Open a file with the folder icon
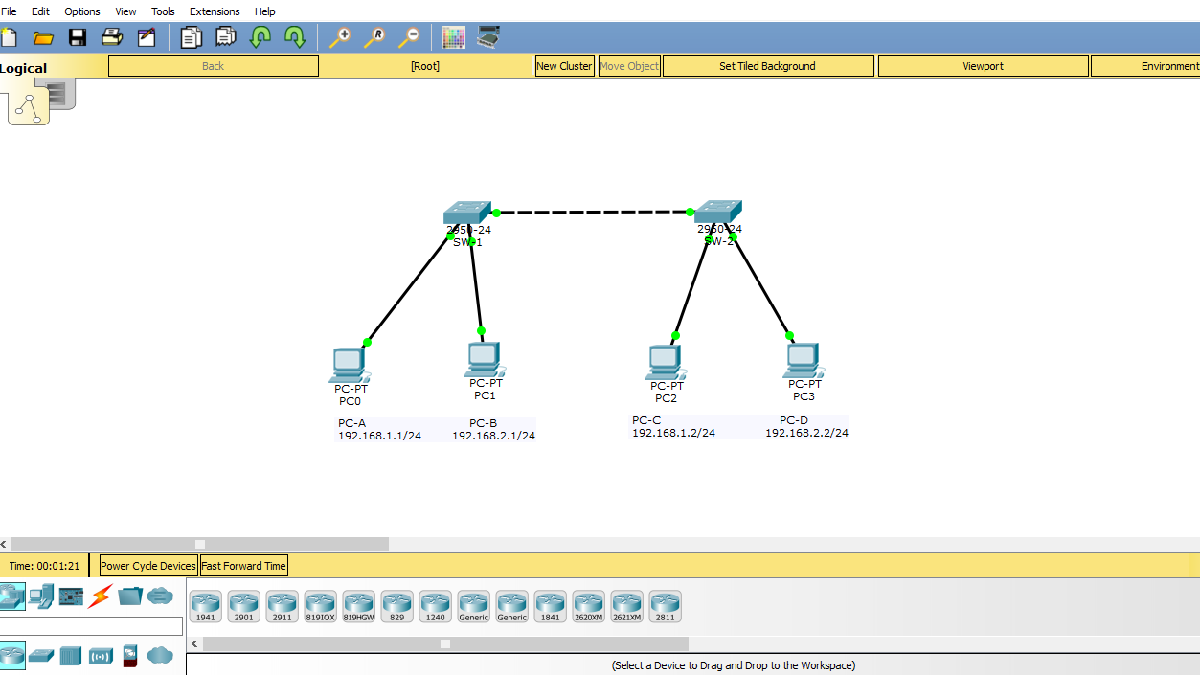 click(x=43, y=38)
